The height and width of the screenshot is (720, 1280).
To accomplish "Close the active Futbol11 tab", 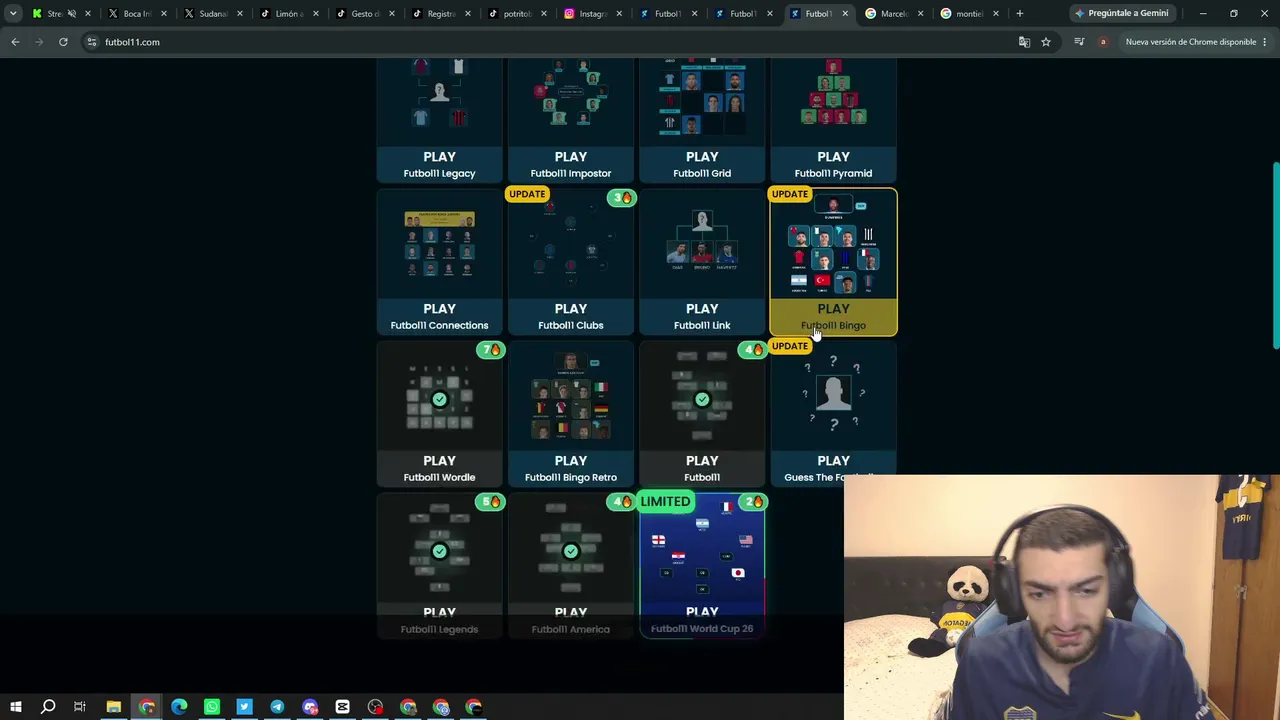I will point(845,14).
